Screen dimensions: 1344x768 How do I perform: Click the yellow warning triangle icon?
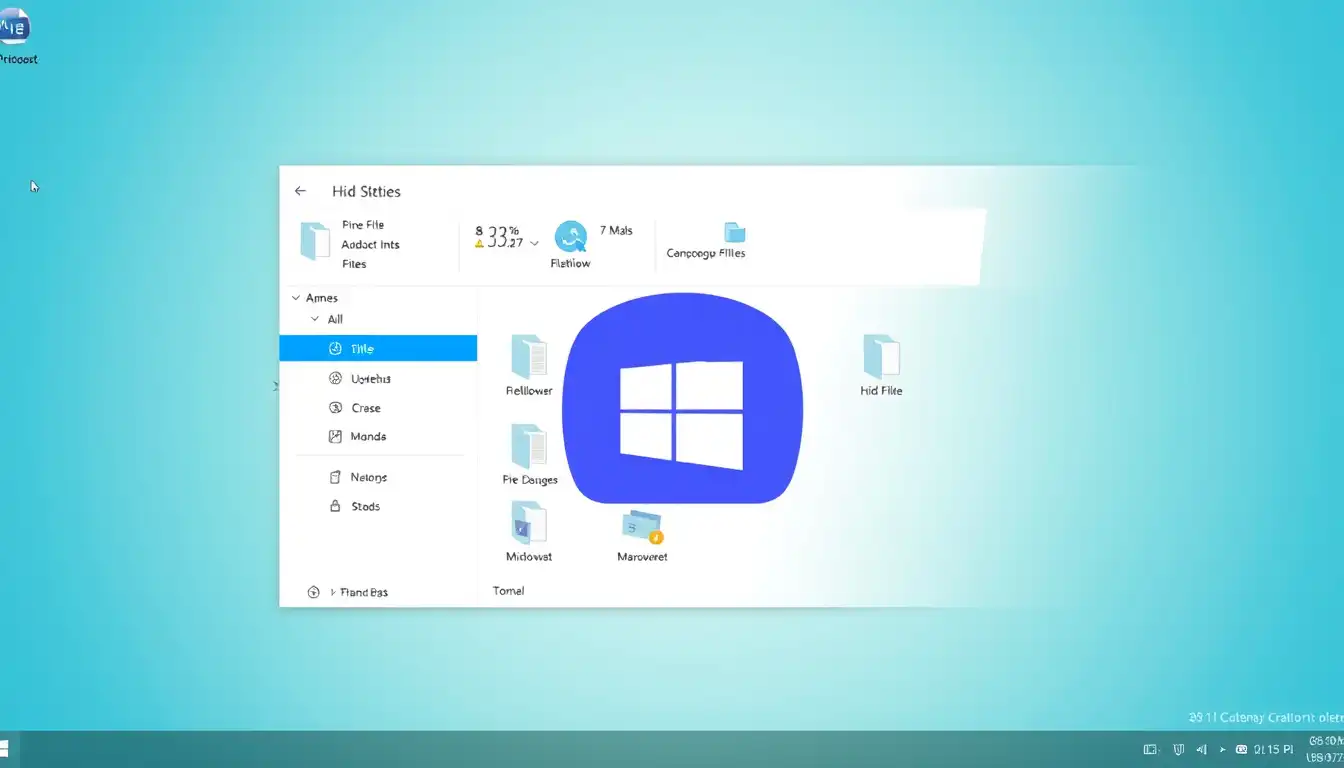coord(479,243)
